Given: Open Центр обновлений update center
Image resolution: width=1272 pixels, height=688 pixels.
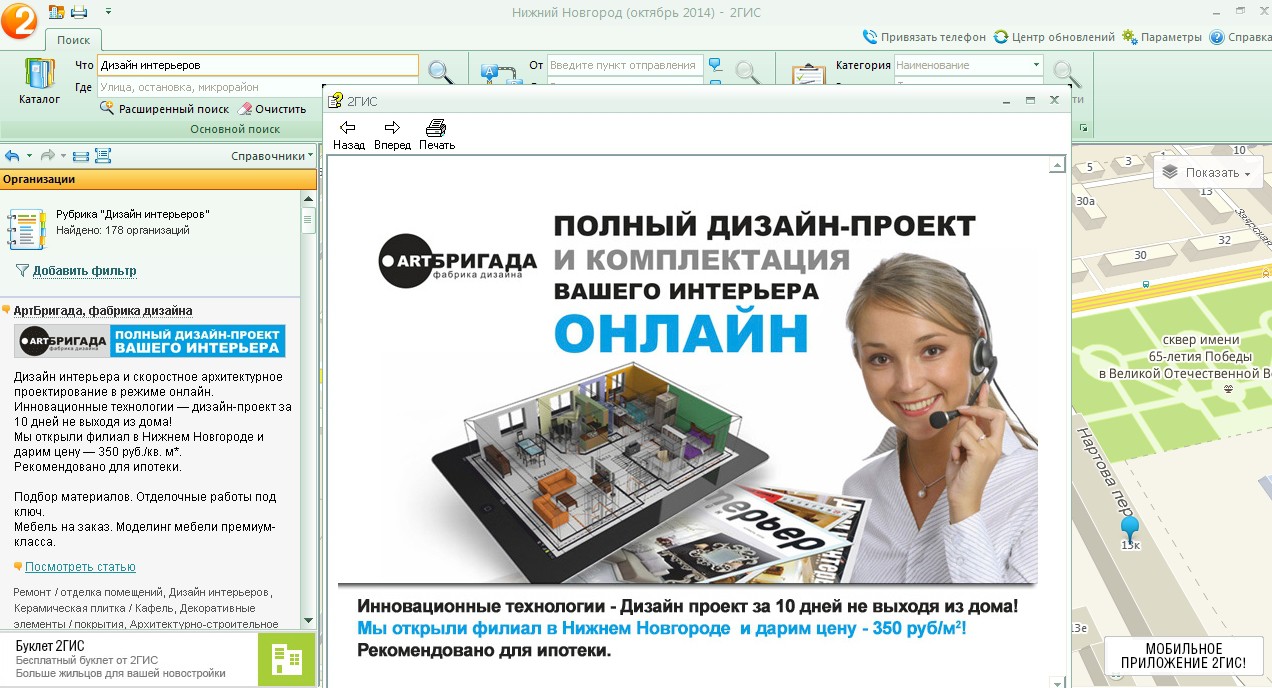Looking at the screenshot, I should coord(1054,37).
